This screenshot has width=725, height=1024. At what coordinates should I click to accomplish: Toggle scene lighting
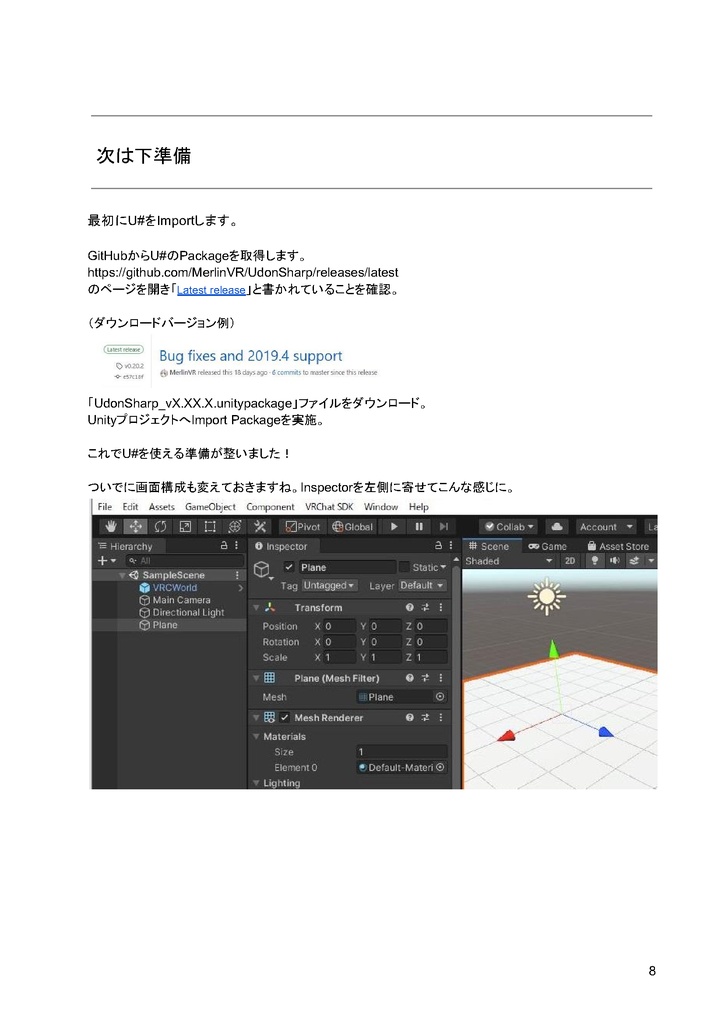[594, 560]
